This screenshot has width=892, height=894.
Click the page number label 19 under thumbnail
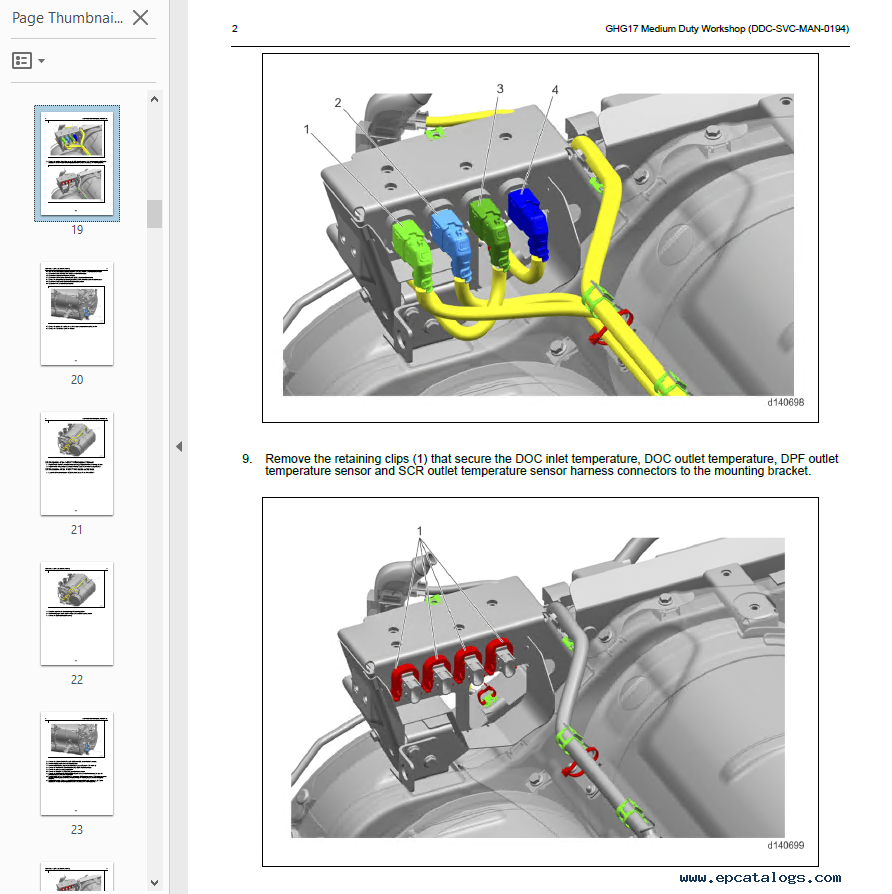pyautogui.click(x=77, y=230)
